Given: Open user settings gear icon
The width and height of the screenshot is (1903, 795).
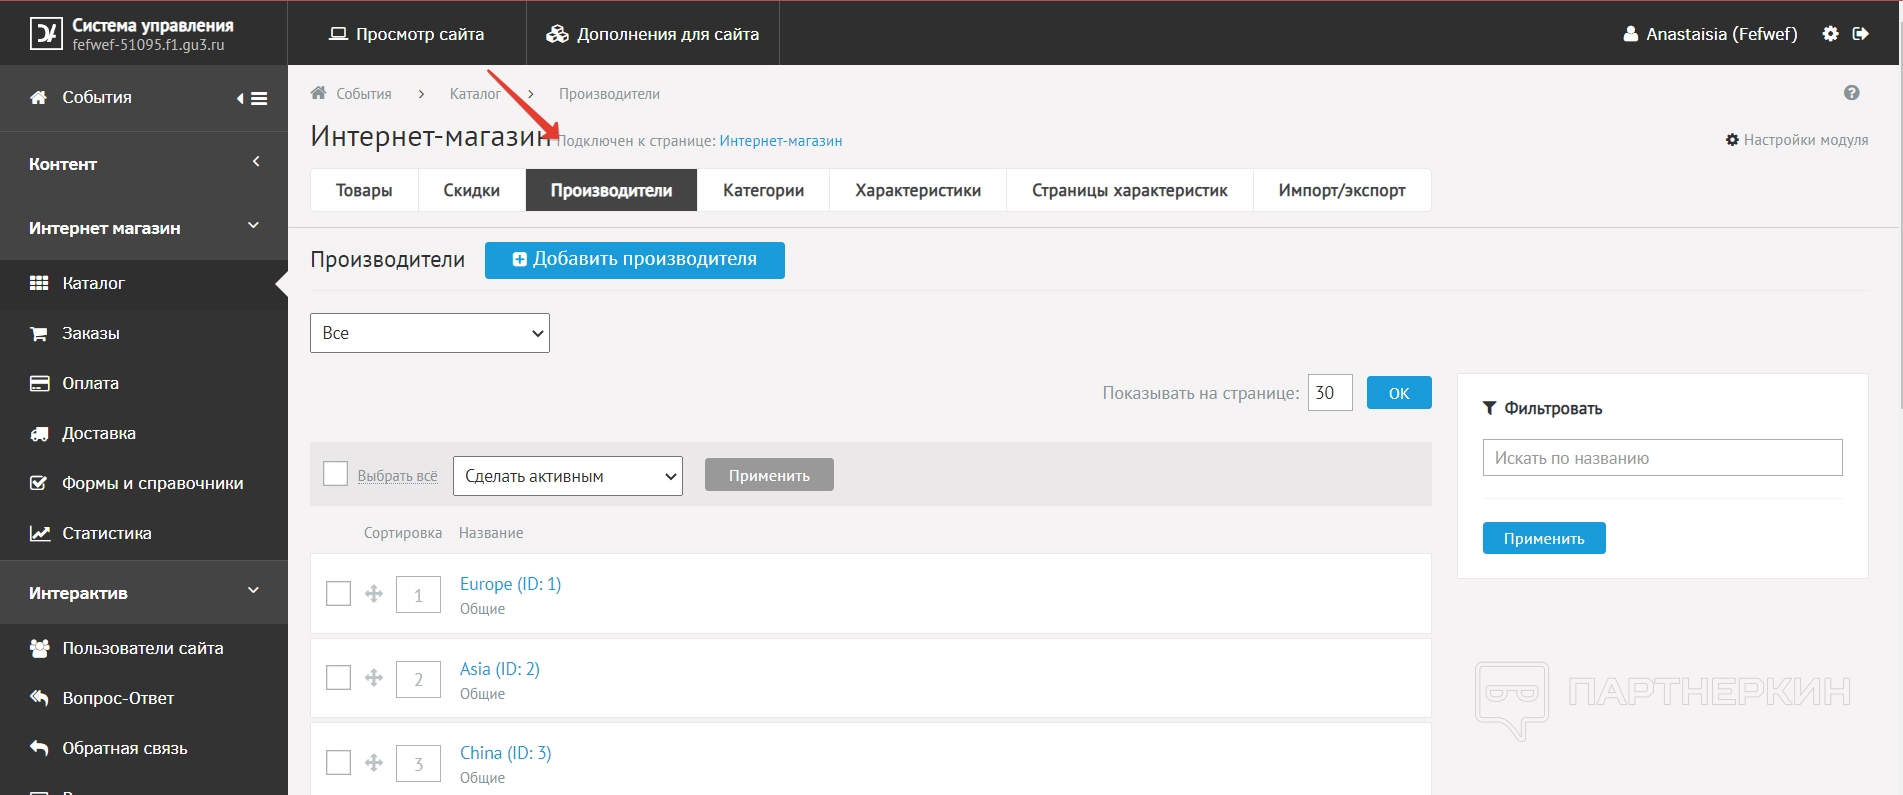Looking at the screenshot, I should (x=1830, y=34).
